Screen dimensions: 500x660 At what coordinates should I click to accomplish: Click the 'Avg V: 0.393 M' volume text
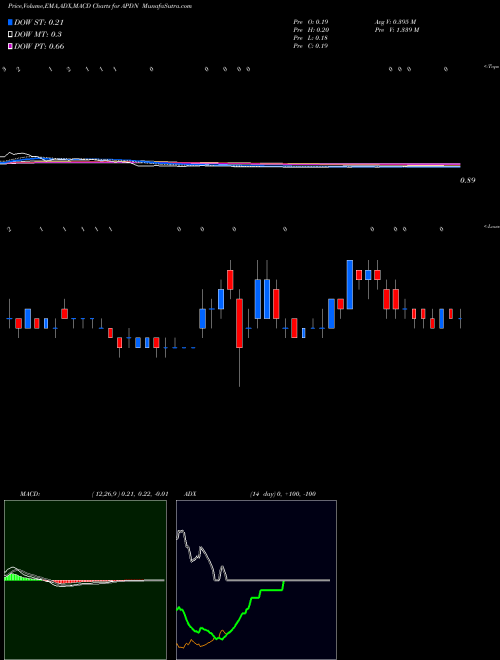395,22
